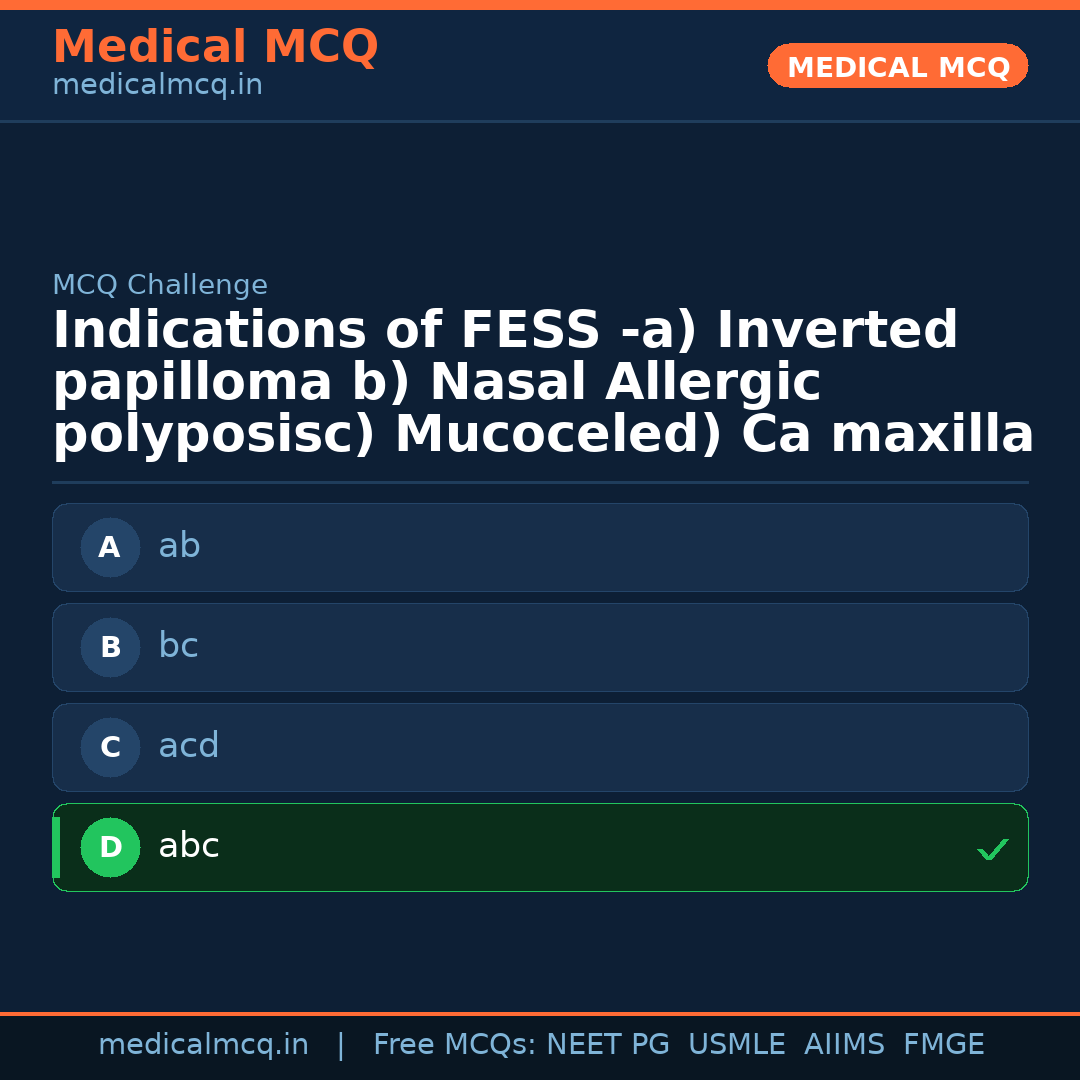Open the medicalmcq.in link in the footer
Screen dimensions: 1080x1080
coord(203,1045)
